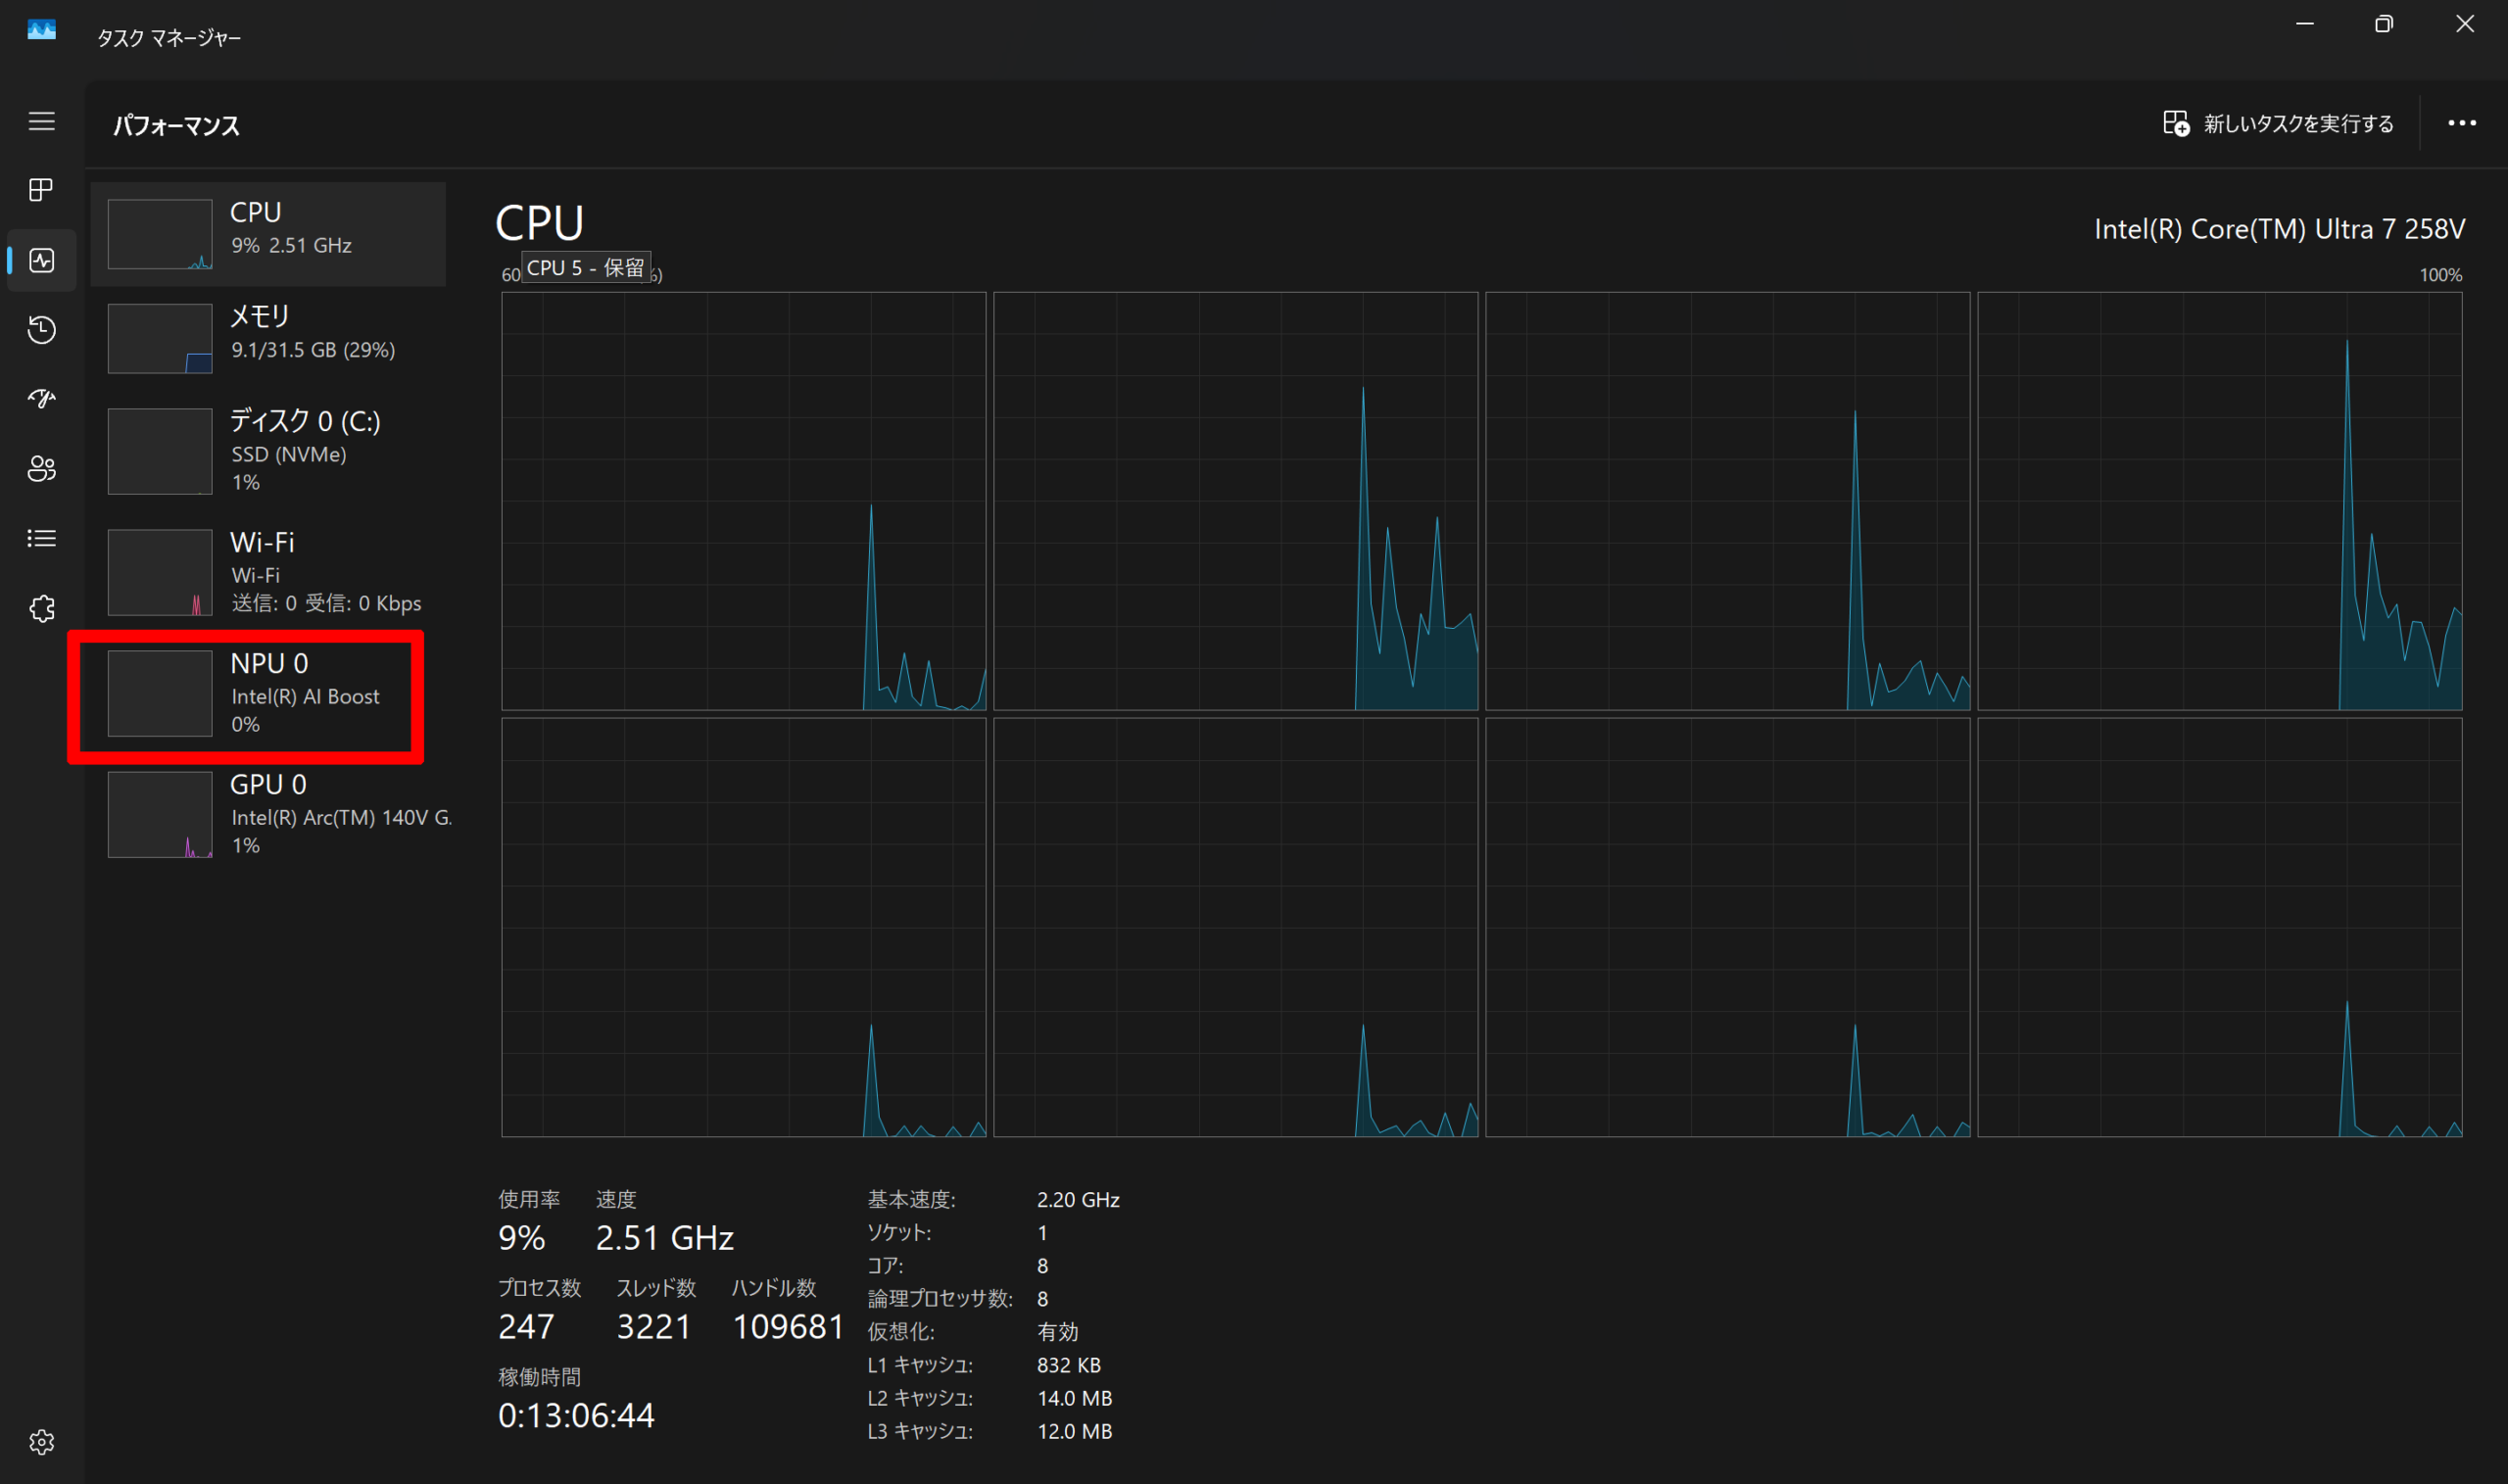
Task: Click the Task Manager title bar icon
Action: pyautogui.click(x=41, y=30)
